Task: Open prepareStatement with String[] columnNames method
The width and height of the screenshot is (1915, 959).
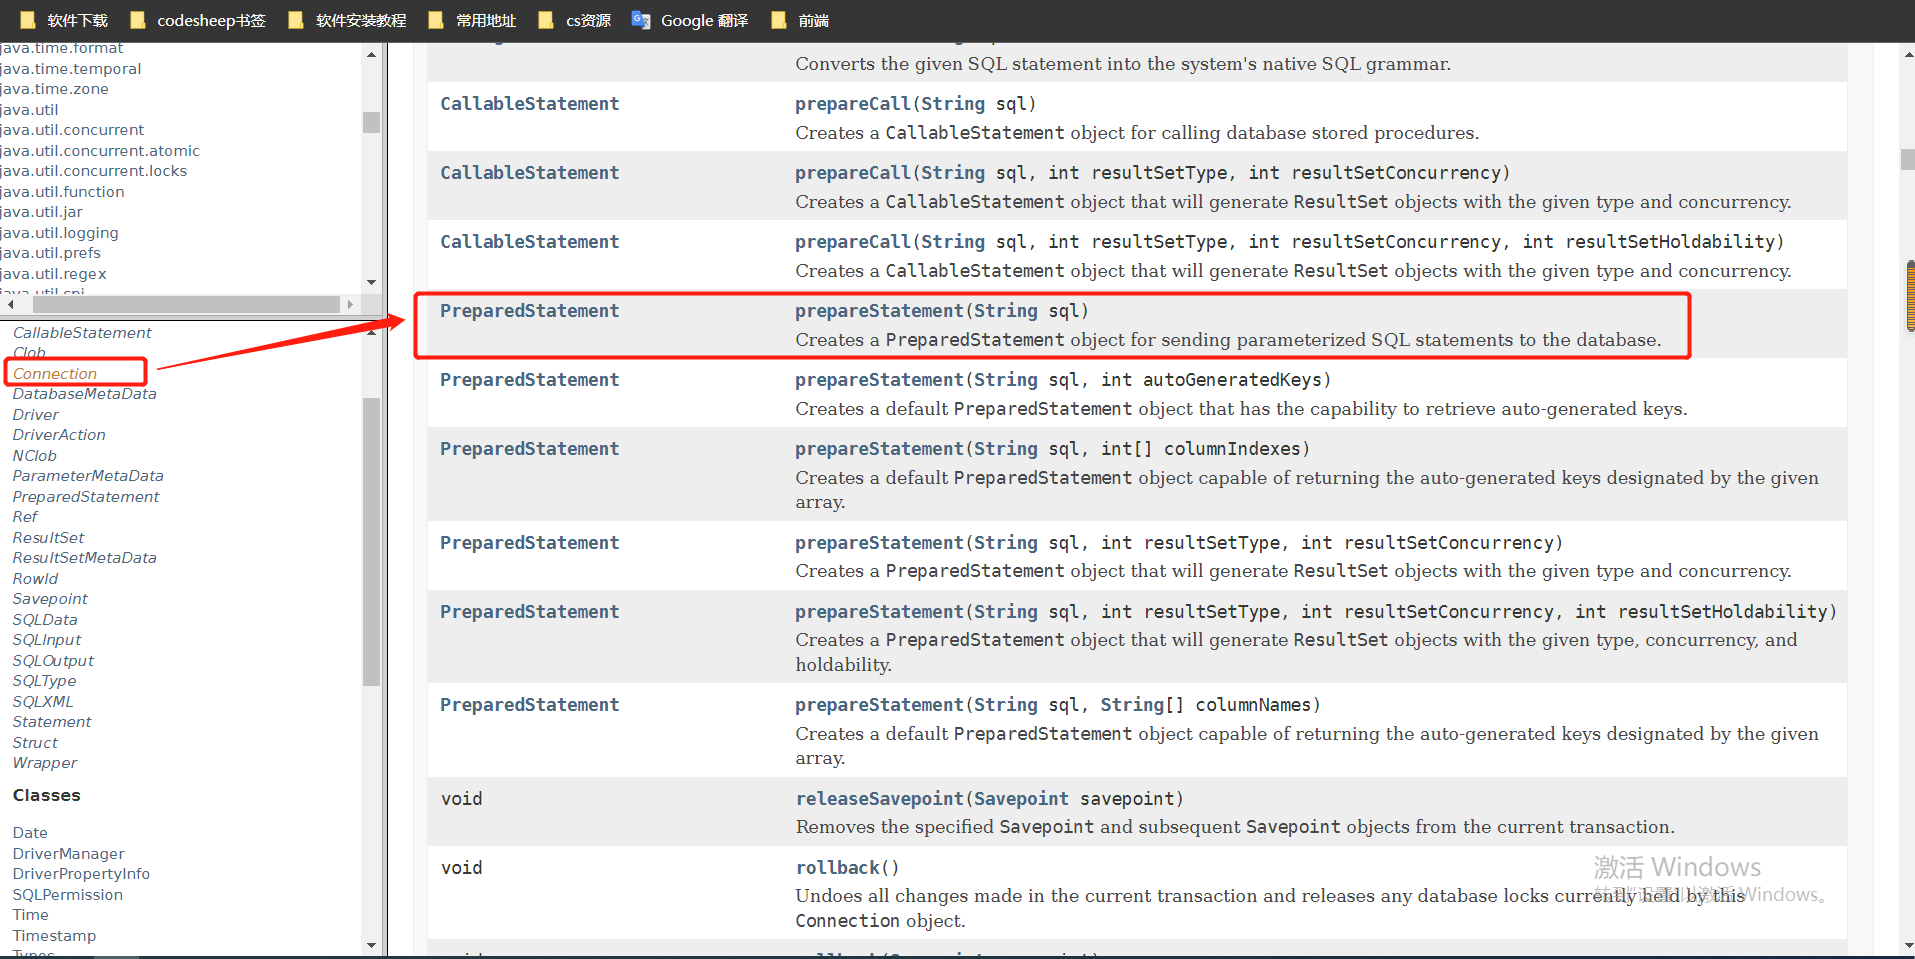Action: (879, 705)
